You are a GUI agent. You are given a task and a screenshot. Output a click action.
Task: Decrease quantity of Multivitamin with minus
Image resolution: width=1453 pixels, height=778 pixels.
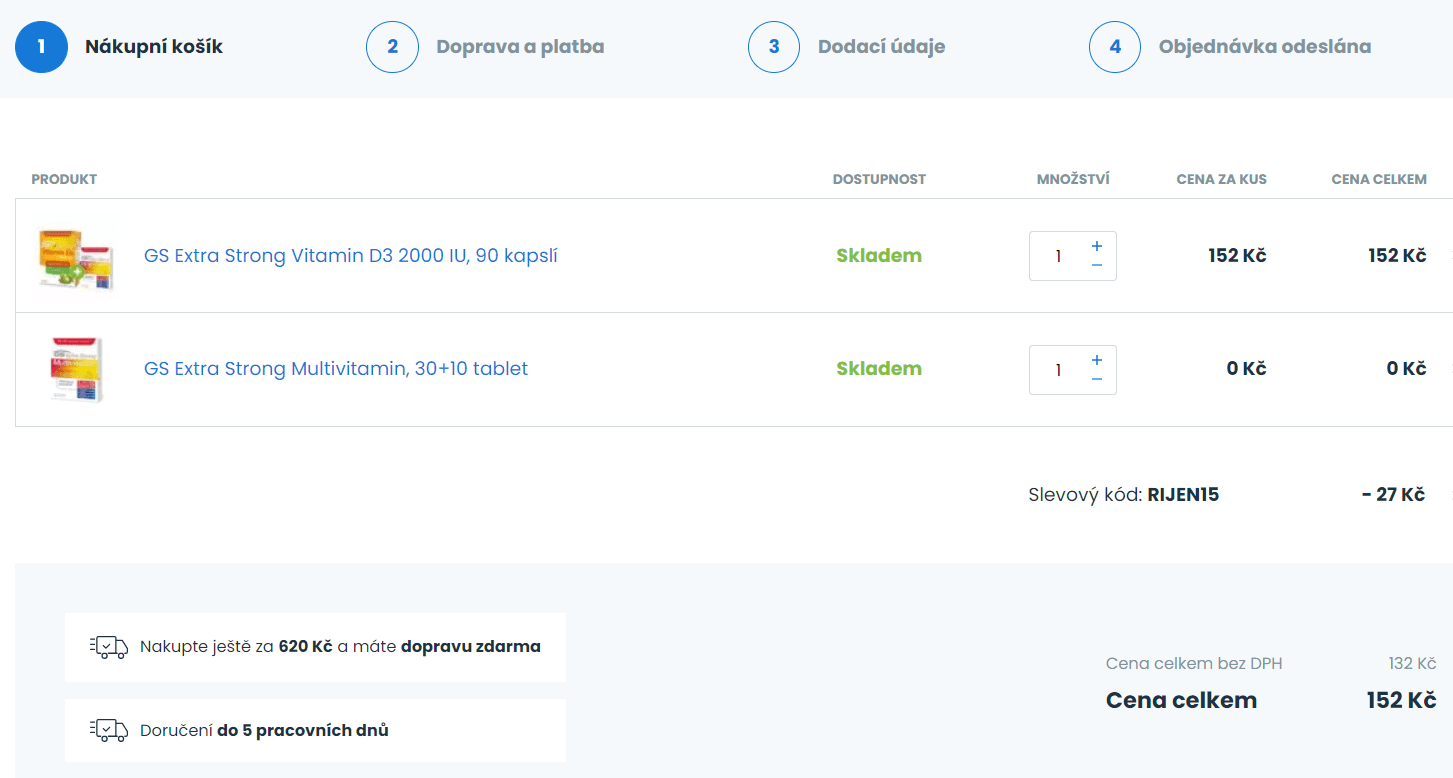coord(1097,379)
